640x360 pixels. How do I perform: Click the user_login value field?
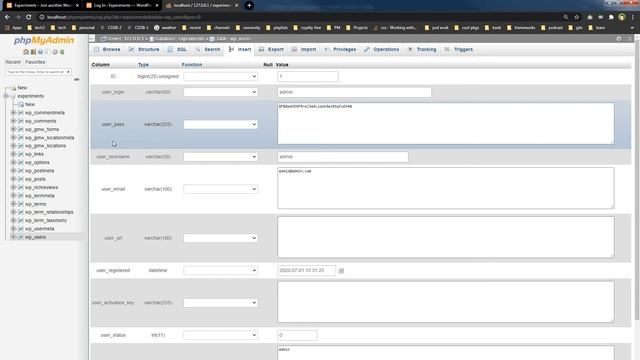(354, 92)
